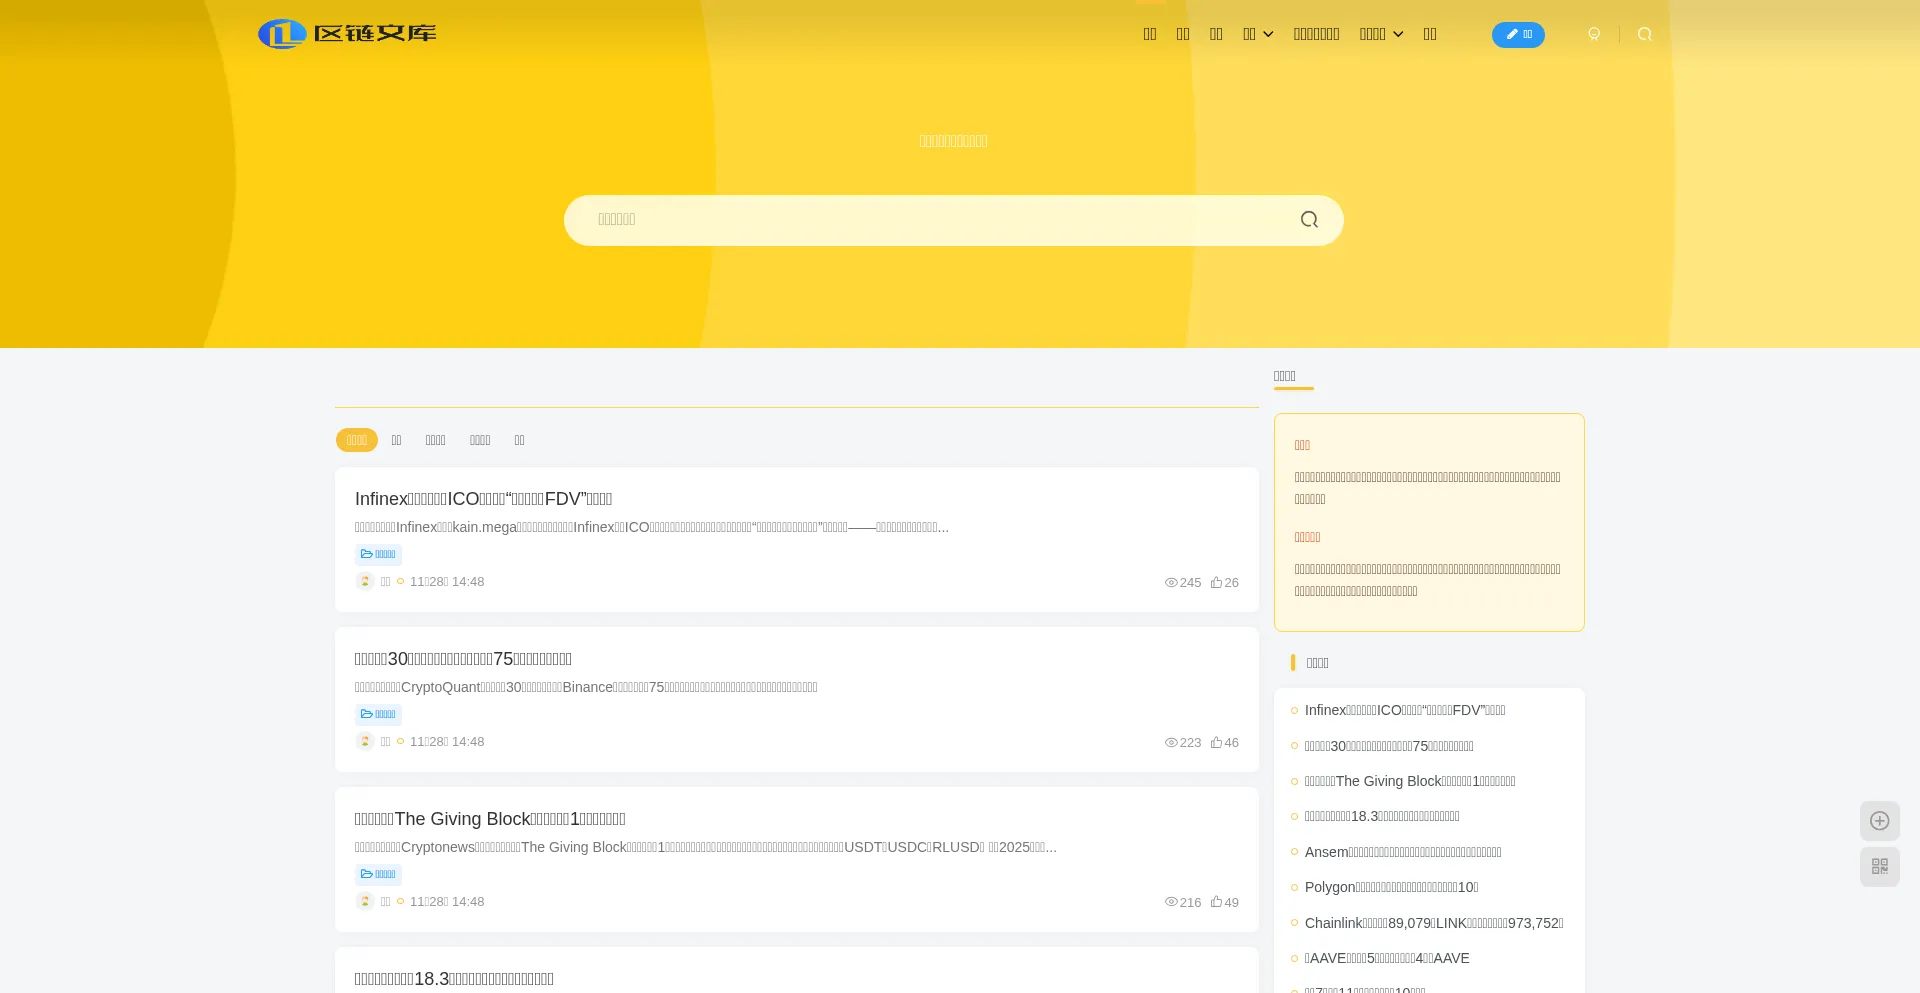Click the magnifier icon in top navigation
Image resolution: width=1920 pixels, height=993 pixels.
click(1644, 34)
